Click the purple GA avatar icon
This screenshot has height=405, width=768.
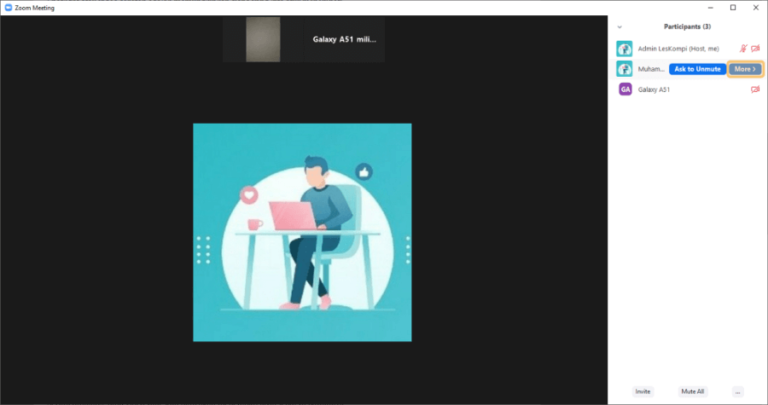(x=625, y=89)
